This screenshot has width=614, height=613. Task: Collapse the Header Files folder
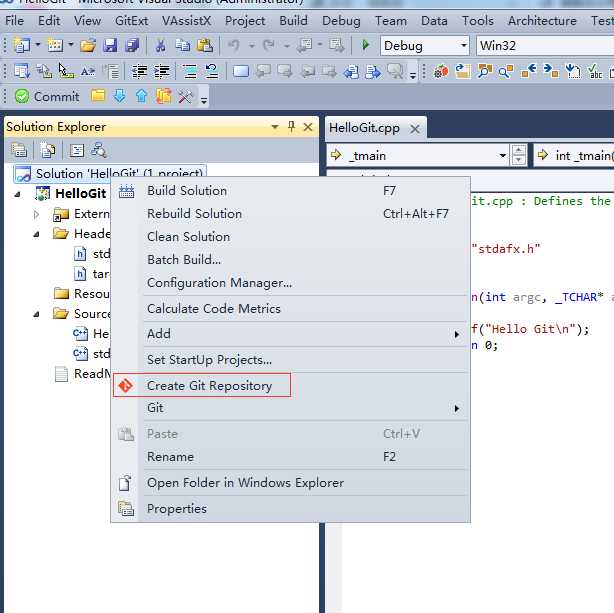[36, 235]
